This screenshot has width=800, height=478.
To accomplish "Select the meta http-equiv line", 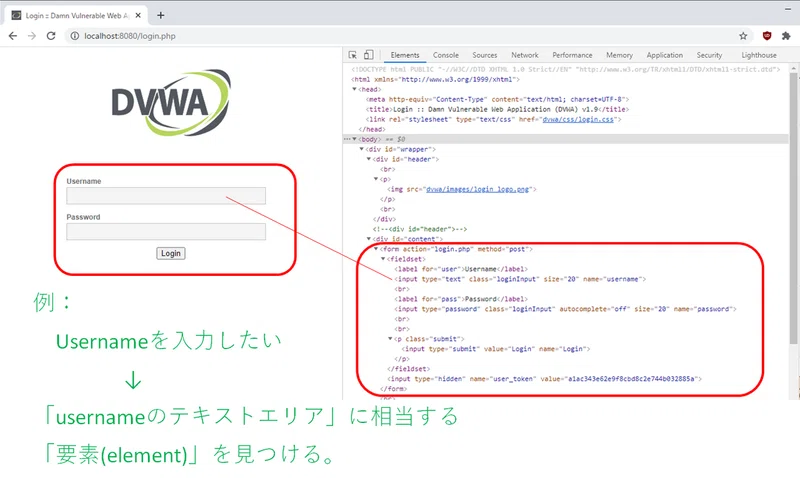I will tap(497, 99).
